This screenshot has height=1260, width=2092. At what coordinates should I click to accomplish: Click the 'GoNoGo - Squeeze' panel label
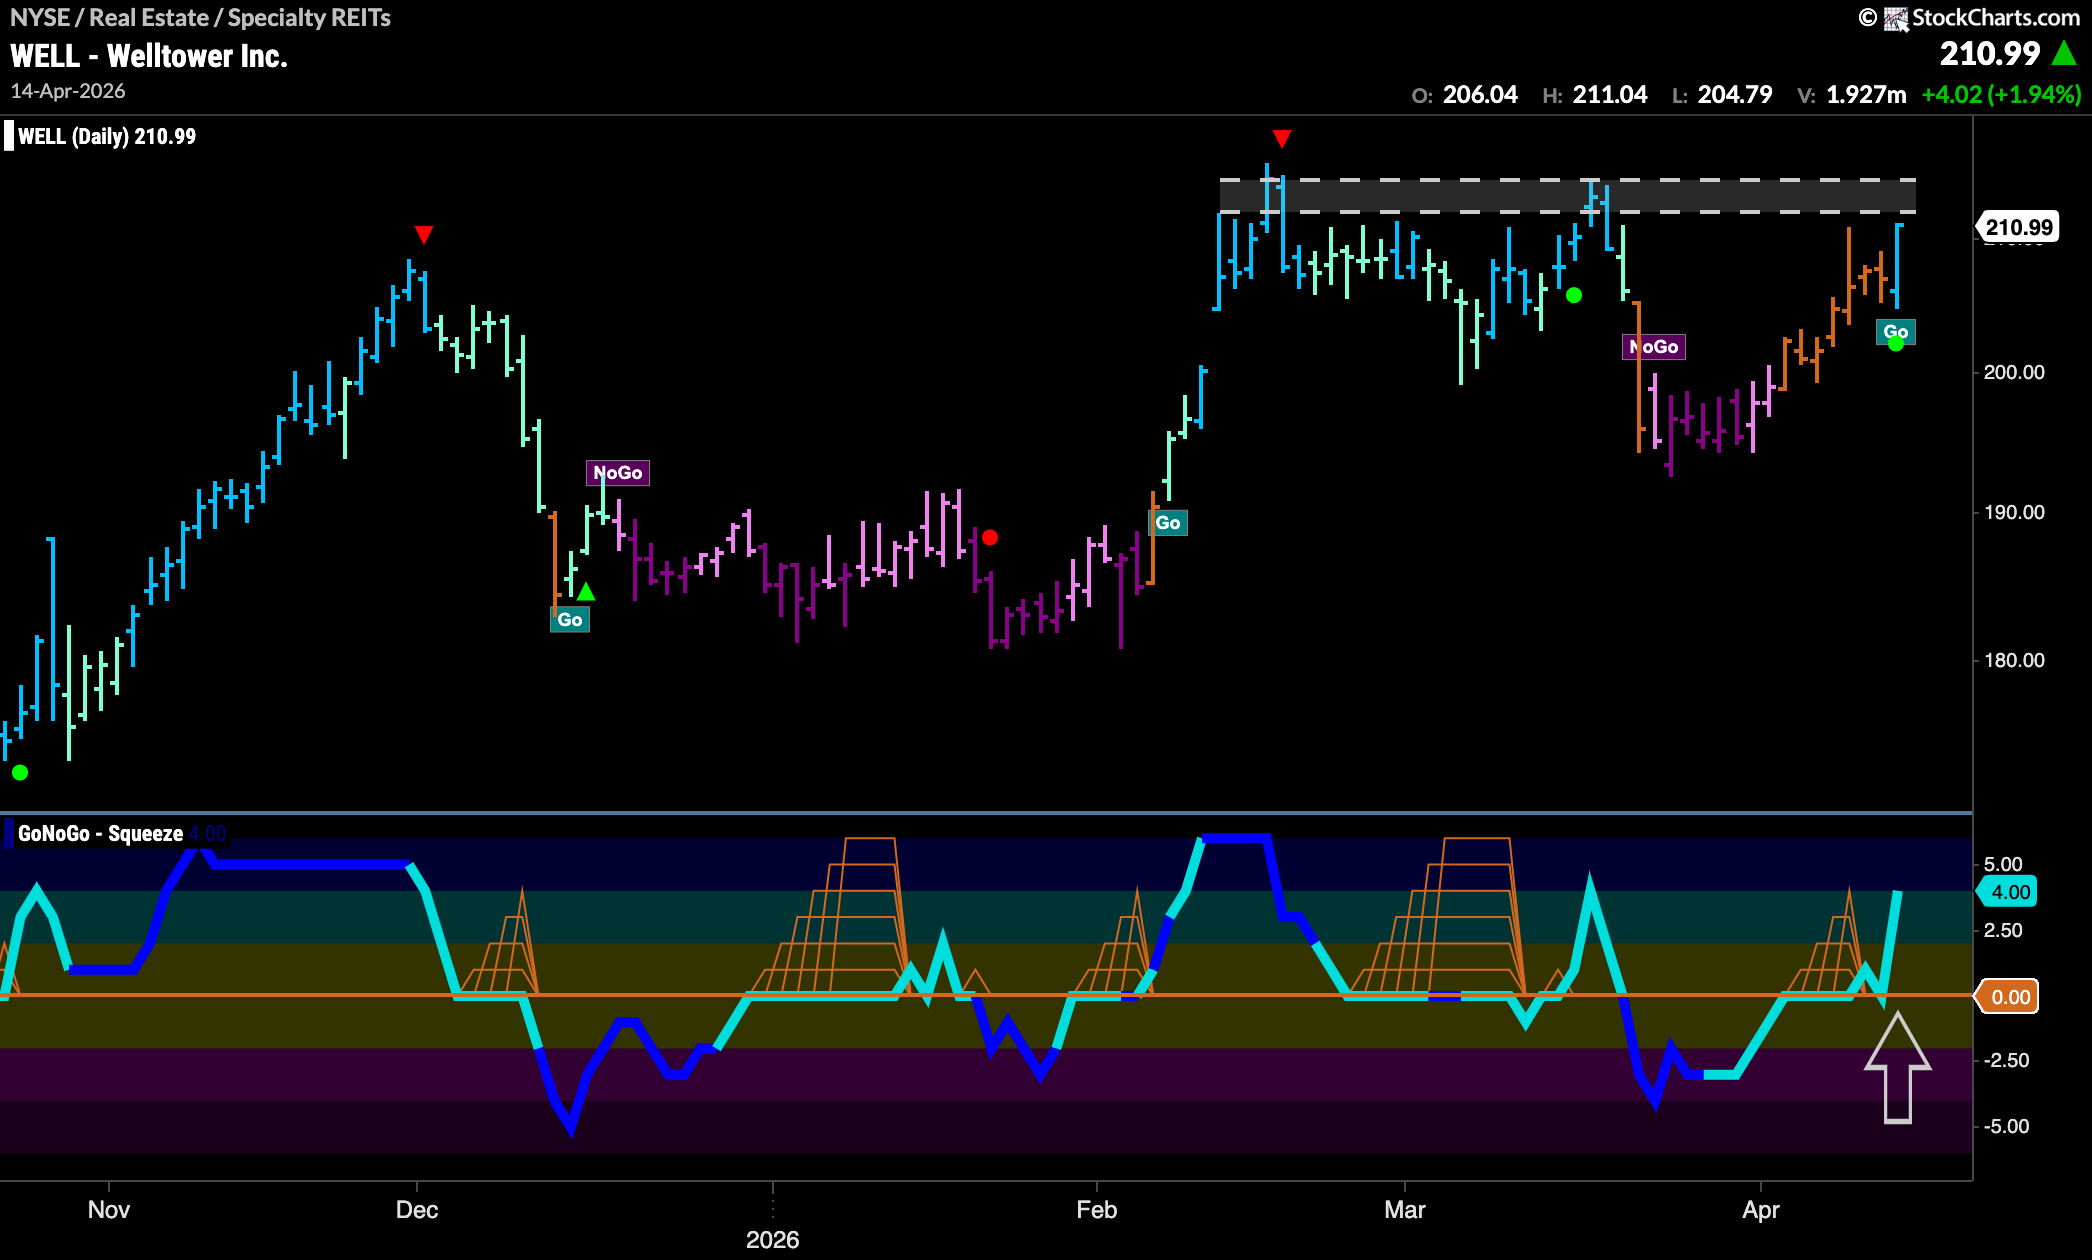[x=100, y=833]
